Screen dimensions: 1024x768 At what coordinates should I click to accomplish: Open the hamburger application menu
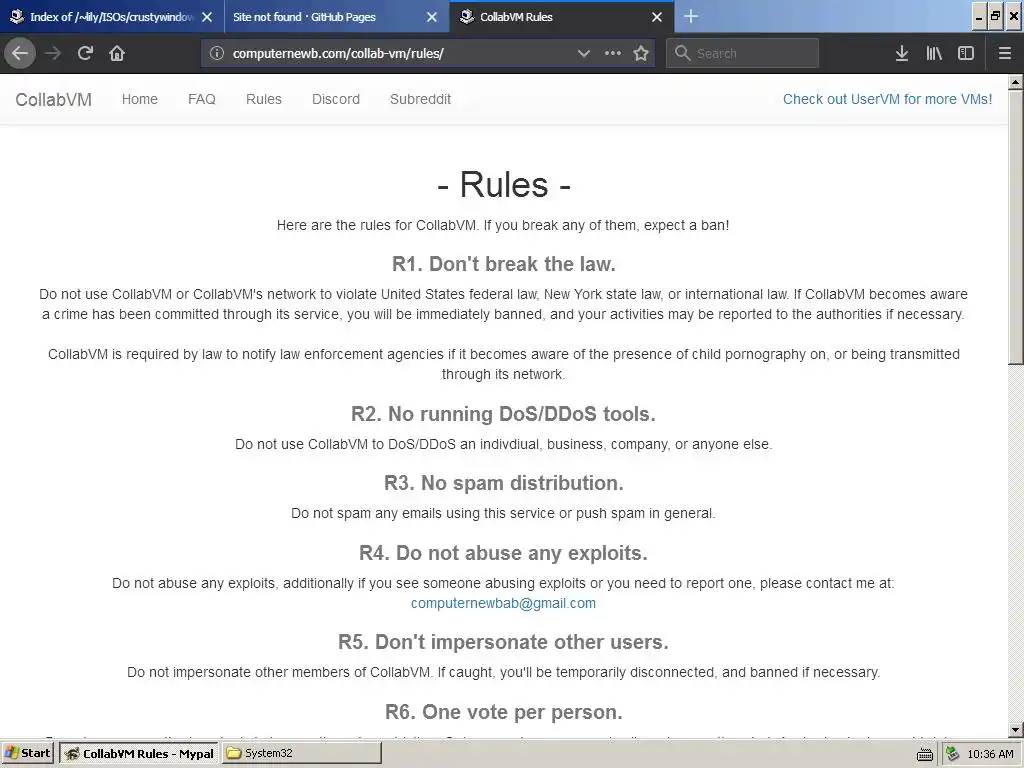(x=1005, y=53)
